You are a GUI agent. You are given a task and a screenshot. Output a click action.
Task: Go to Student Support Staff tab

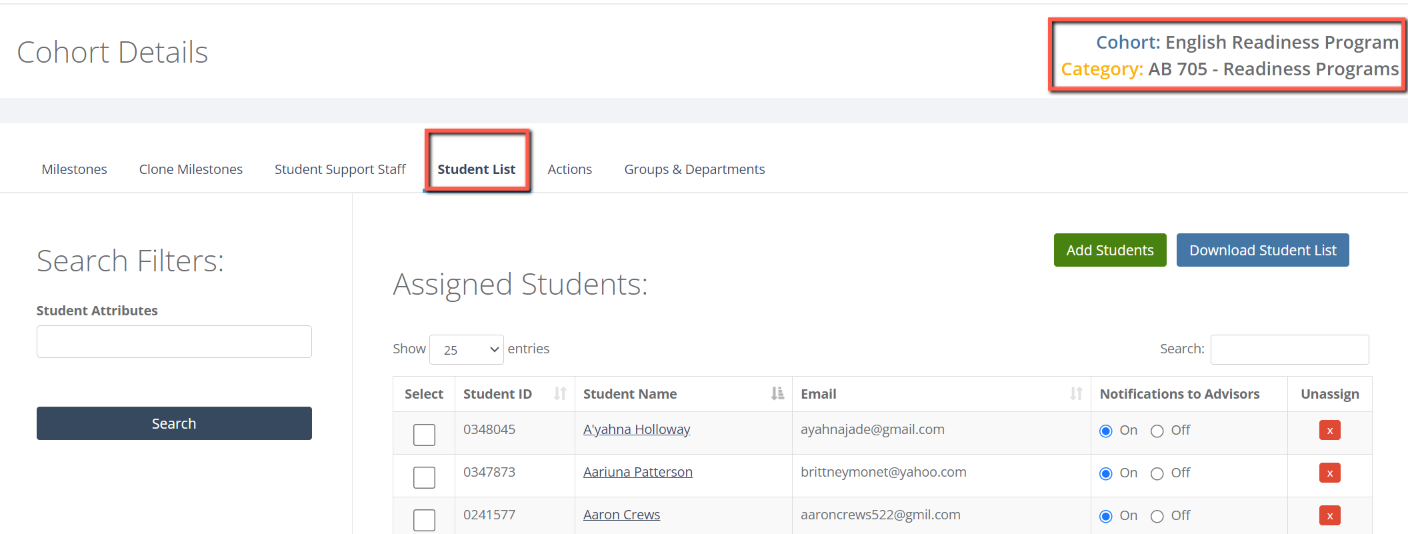[x=340, y=169]
